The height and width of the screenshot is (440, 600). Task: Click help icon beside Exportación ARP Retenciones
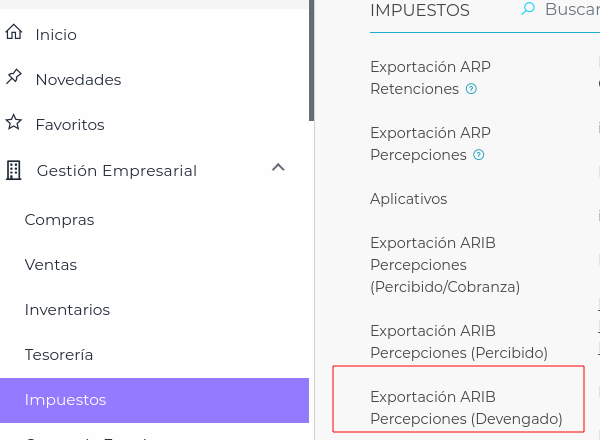click(472, 89)
